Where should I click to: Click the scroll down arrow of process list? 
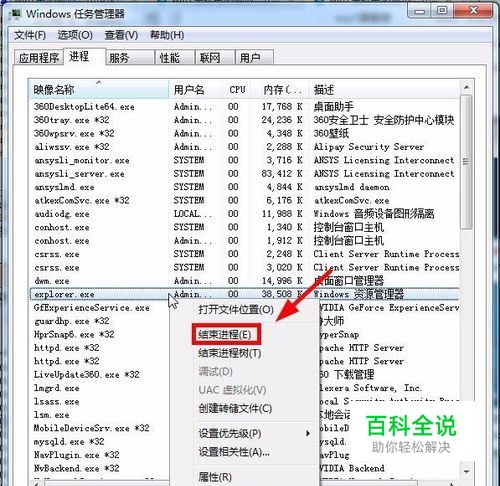pos(466,471)
